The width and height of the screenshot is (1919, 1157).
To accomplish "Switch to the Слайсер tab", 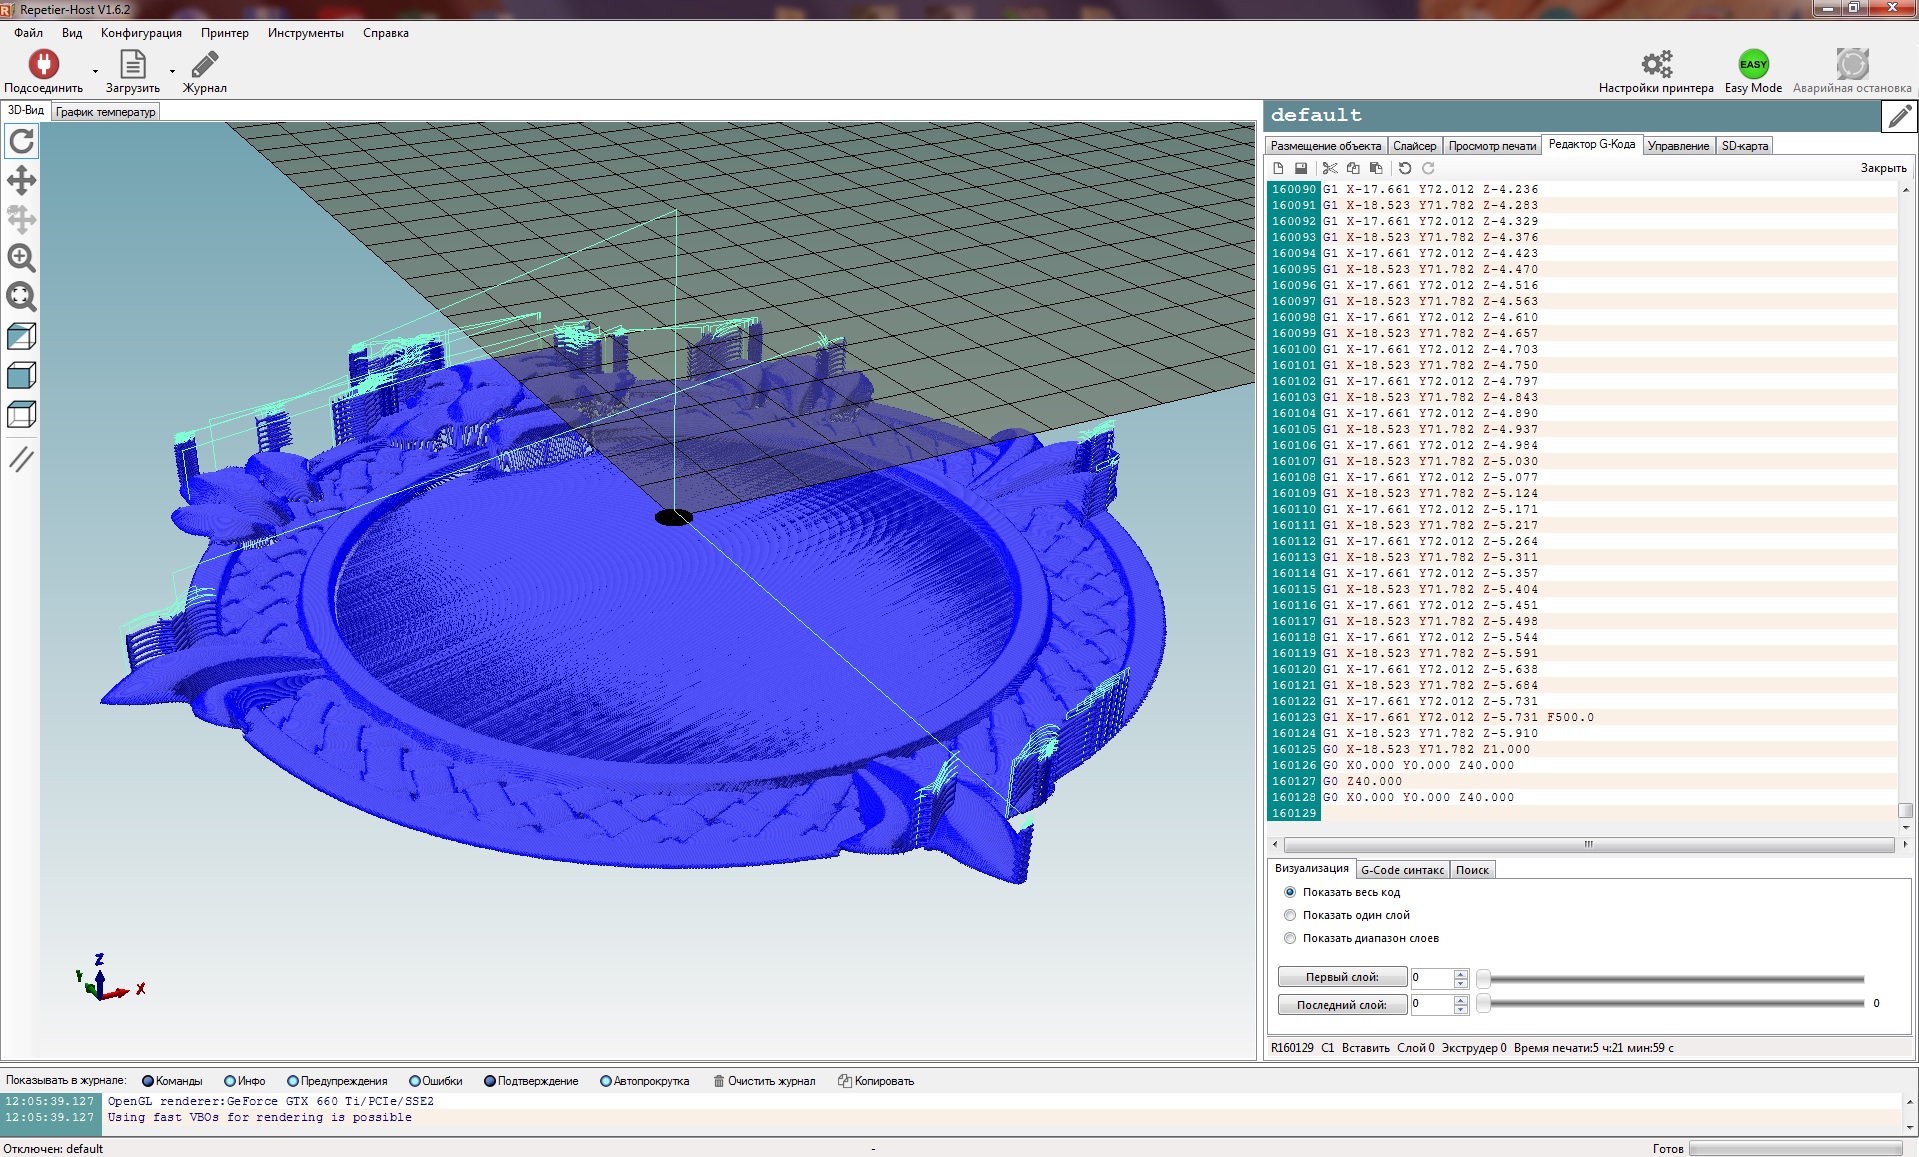I will [x=1414, y=146].
